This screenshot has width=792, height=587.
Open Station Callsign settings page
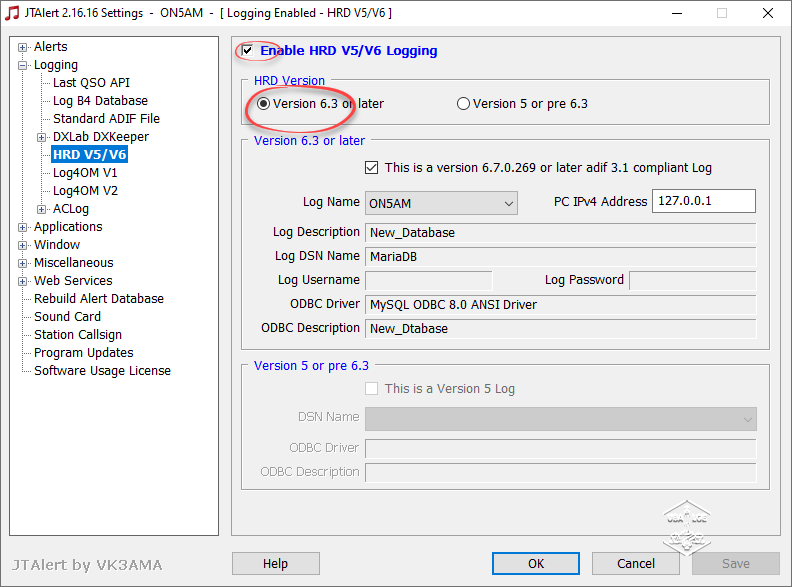[78, 334]
